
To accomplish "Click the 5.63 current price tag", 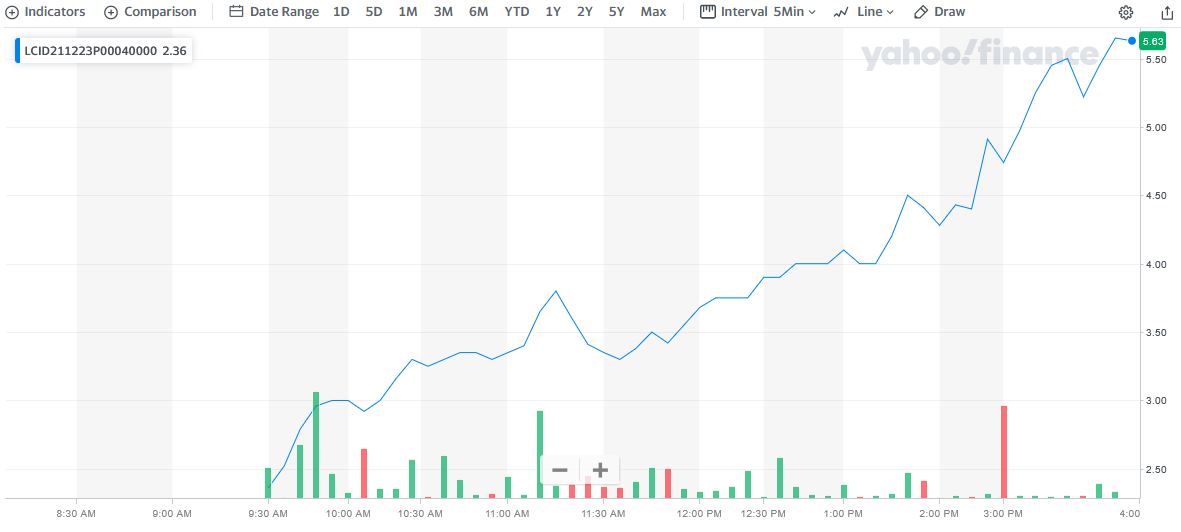I will 1152,41.
